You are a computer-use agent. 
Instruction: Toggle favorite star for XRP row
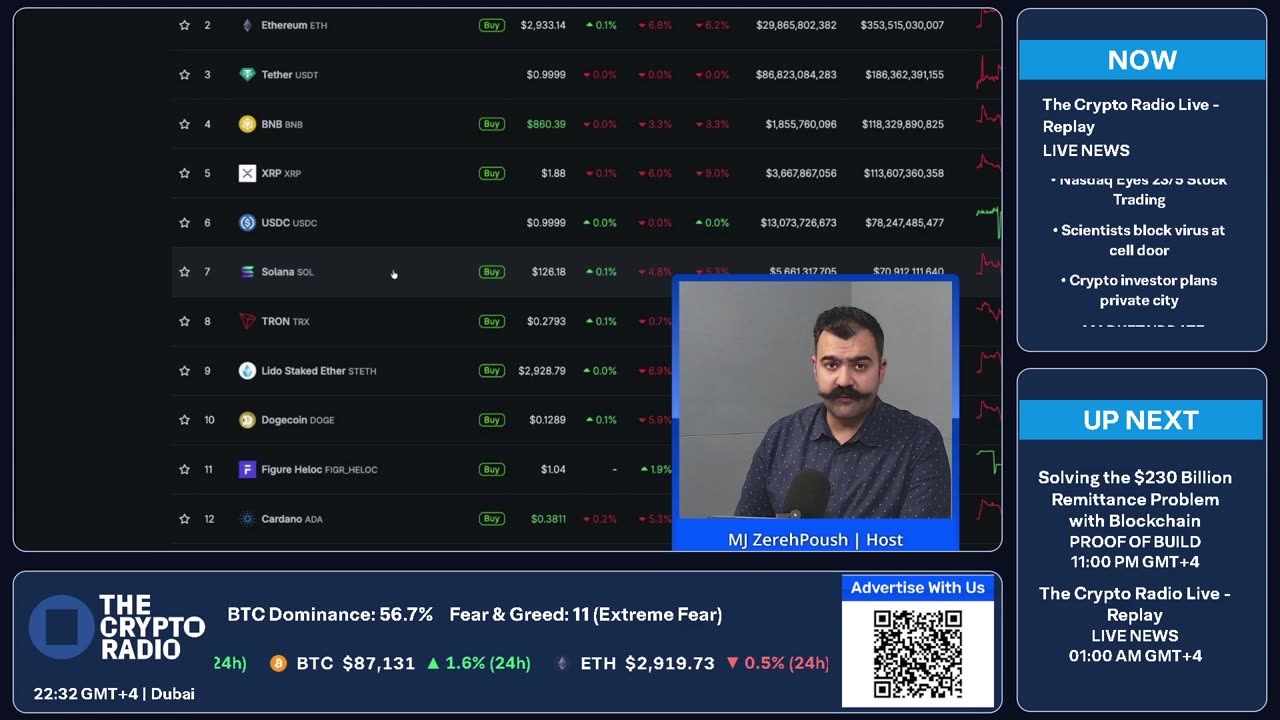[184, 173]
